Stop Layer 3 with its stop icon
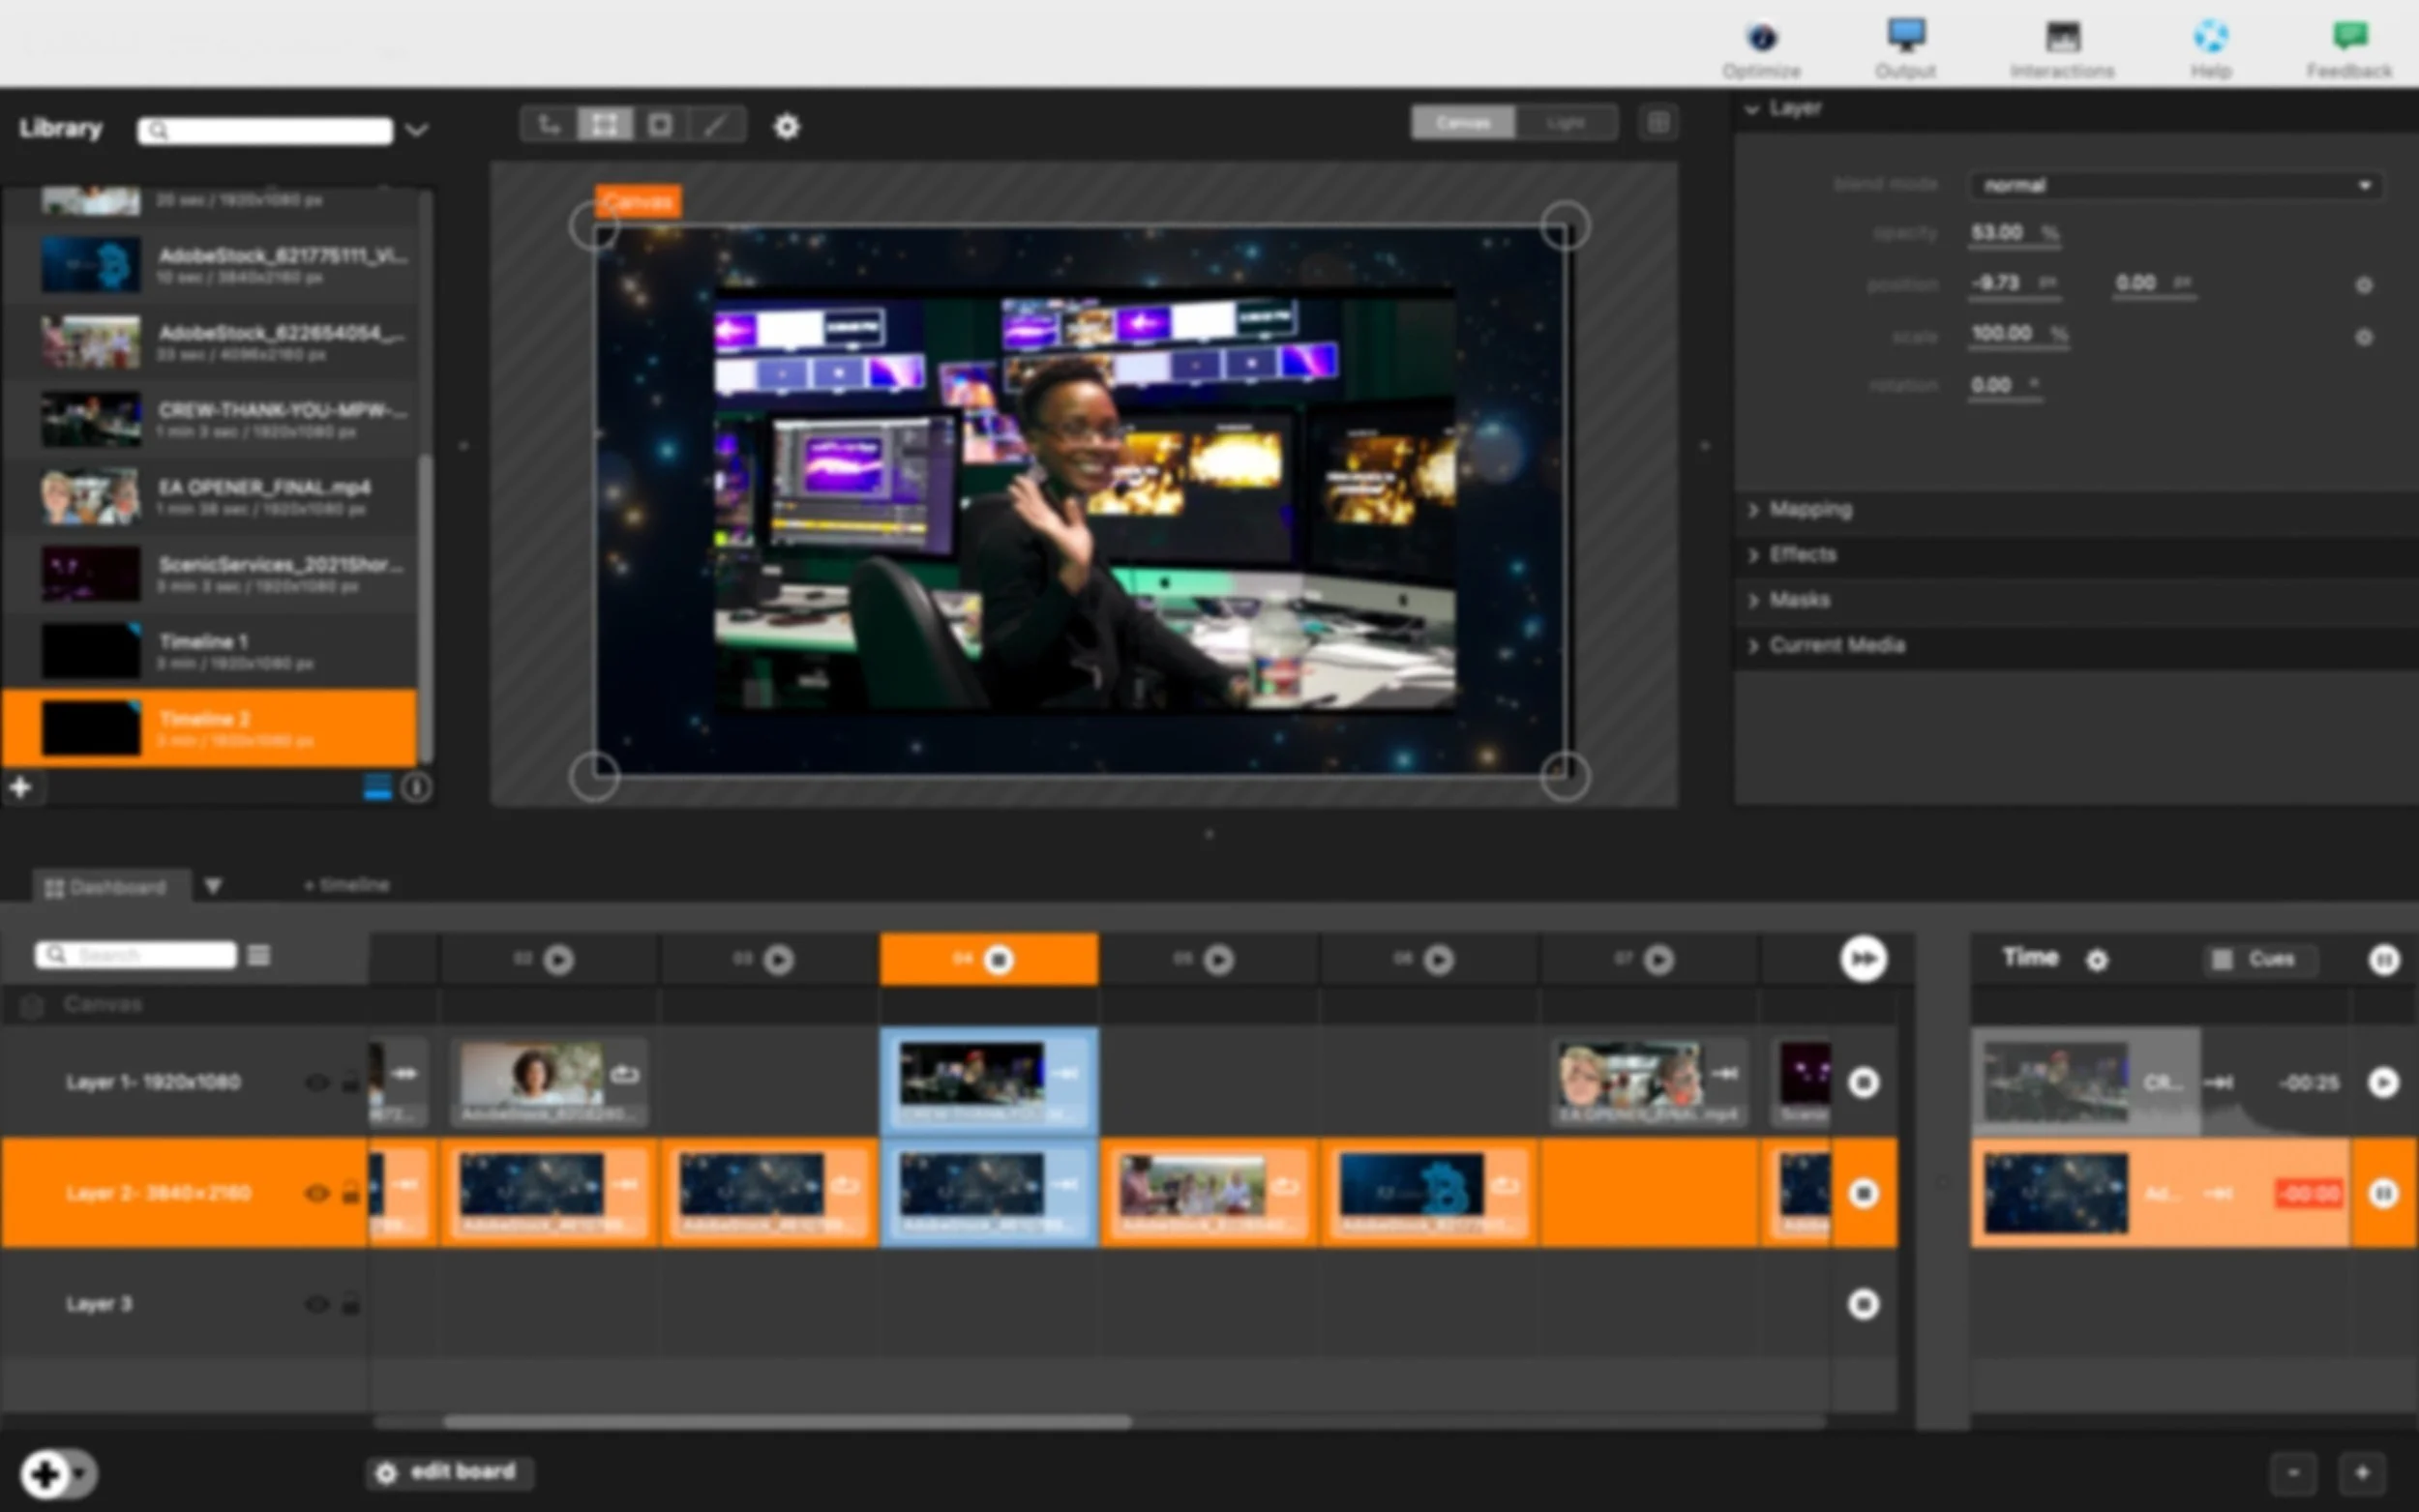Image resolution: width=2419 pixels, height=1512 pixels. point(1863,1304)
